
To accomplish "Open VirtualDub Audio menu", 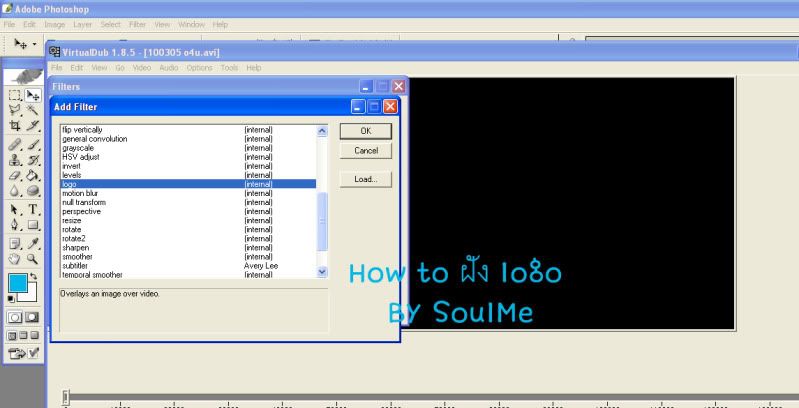I will coord(169,67).
